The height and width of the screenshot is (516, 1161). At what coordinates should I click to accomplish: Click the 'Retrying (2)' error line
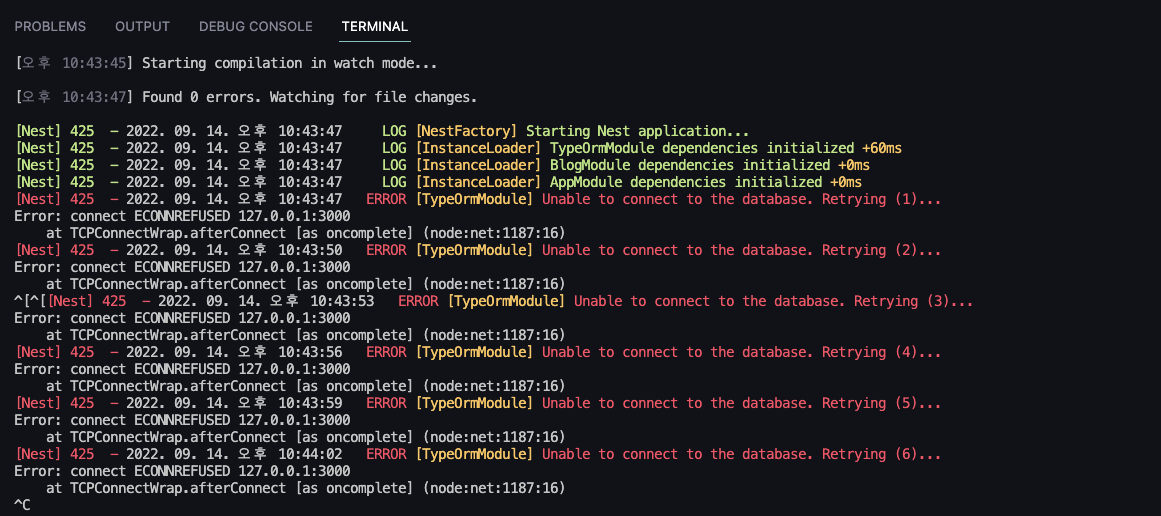[x=478, y=250]
